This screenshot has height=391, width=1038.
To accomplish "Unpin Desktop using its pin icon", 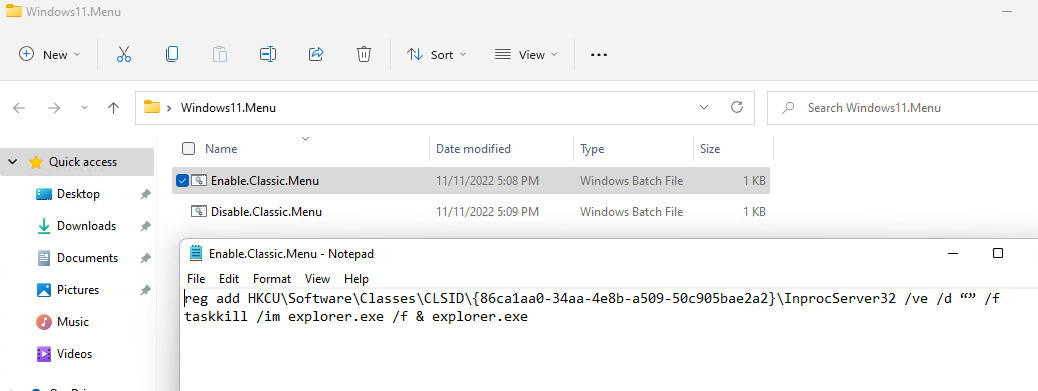I will [145, 194].
